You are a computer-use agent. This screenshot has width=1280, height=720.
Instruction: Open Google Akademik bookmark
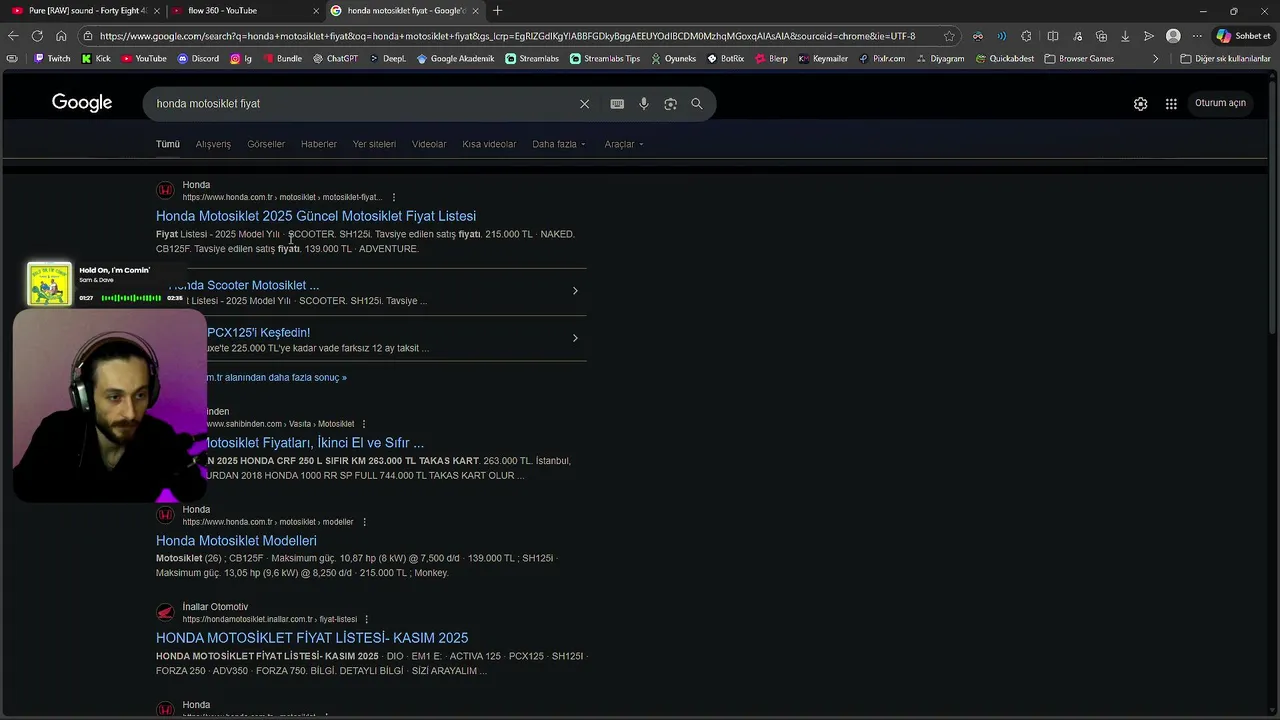455,59
